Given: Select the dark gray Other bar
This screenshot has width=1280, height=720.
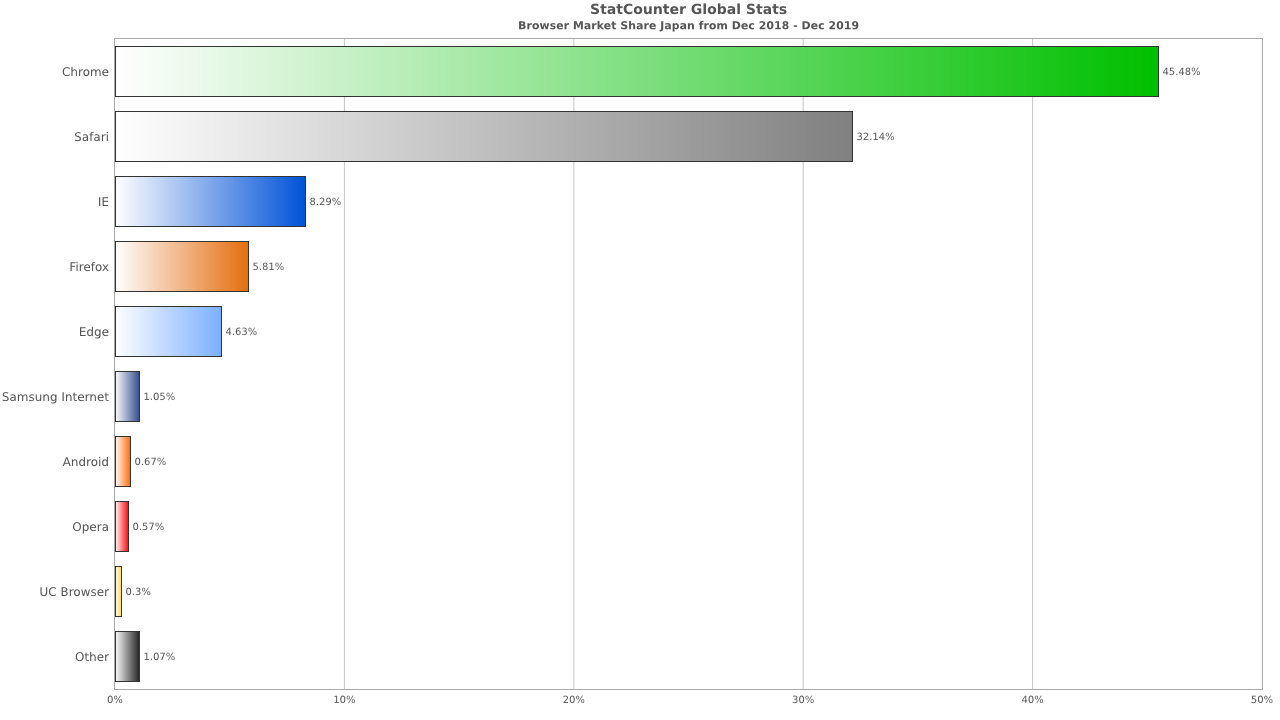Looking at the screenshot, I should pos(127,656).
